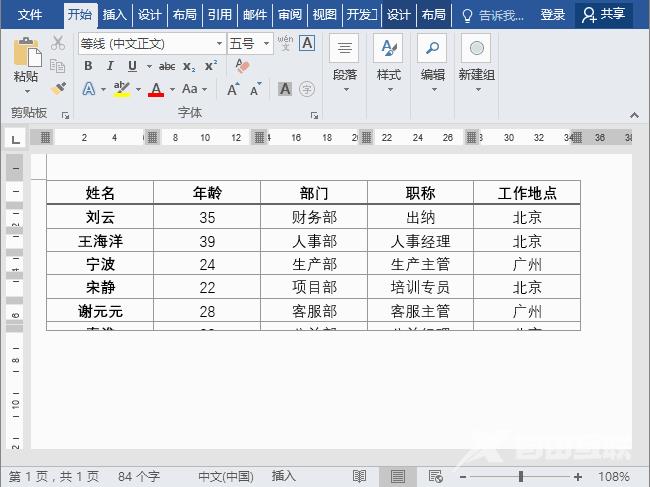Toggle Italic formatting
650x487 pixels.
click(109, 66)
